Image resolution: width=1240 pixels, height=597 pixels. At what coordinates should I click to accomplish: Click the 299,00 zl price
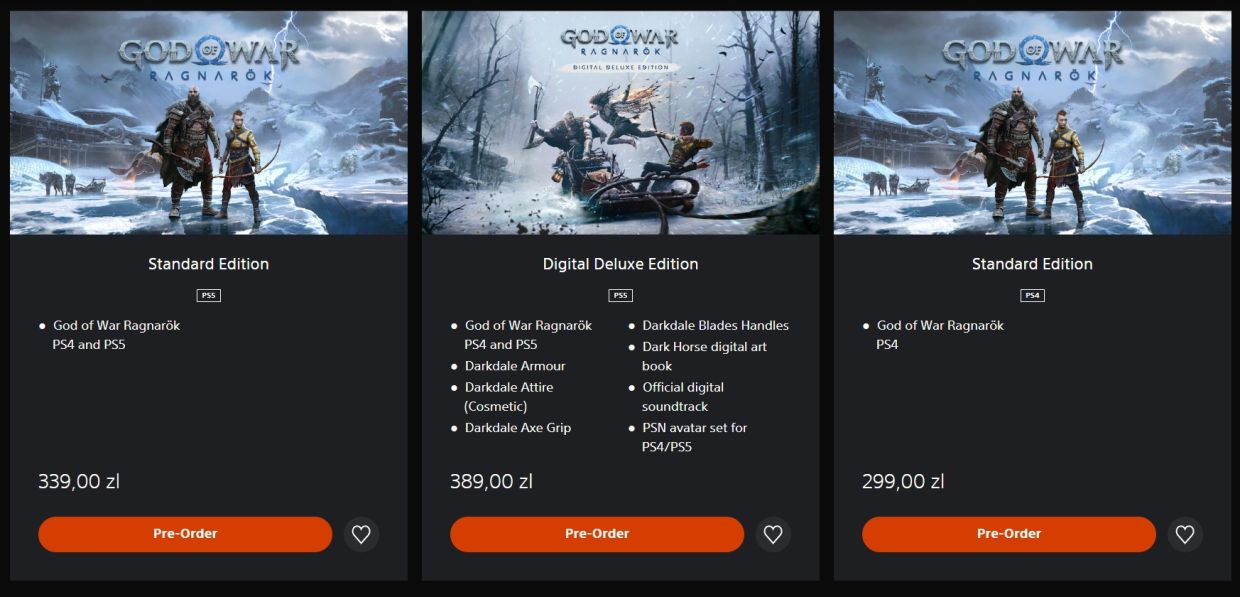903,482
